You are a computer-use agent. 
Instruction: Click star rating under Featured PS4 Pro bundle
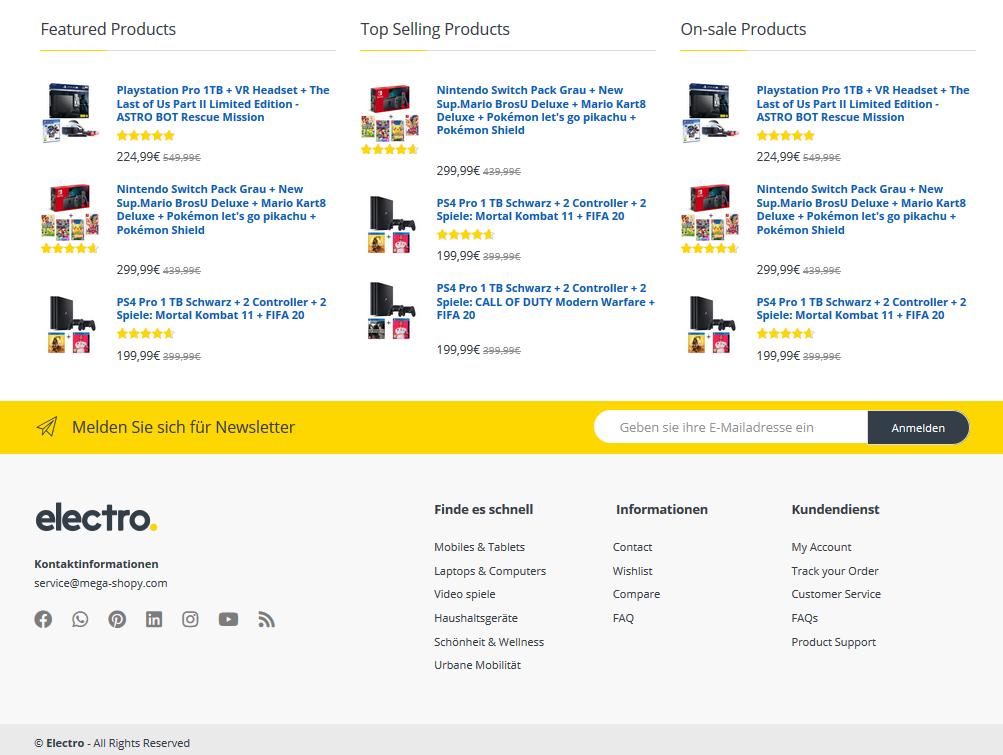pos(145,333)
